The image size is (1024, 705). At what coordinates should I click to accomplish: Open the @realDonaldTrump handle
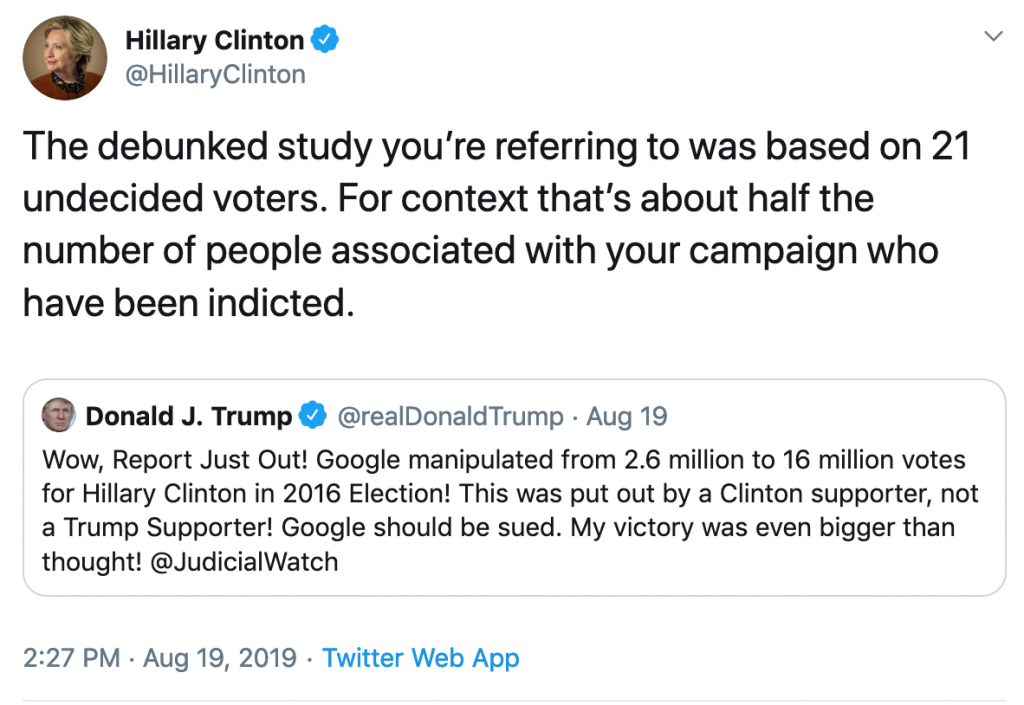tap(450, 416)
